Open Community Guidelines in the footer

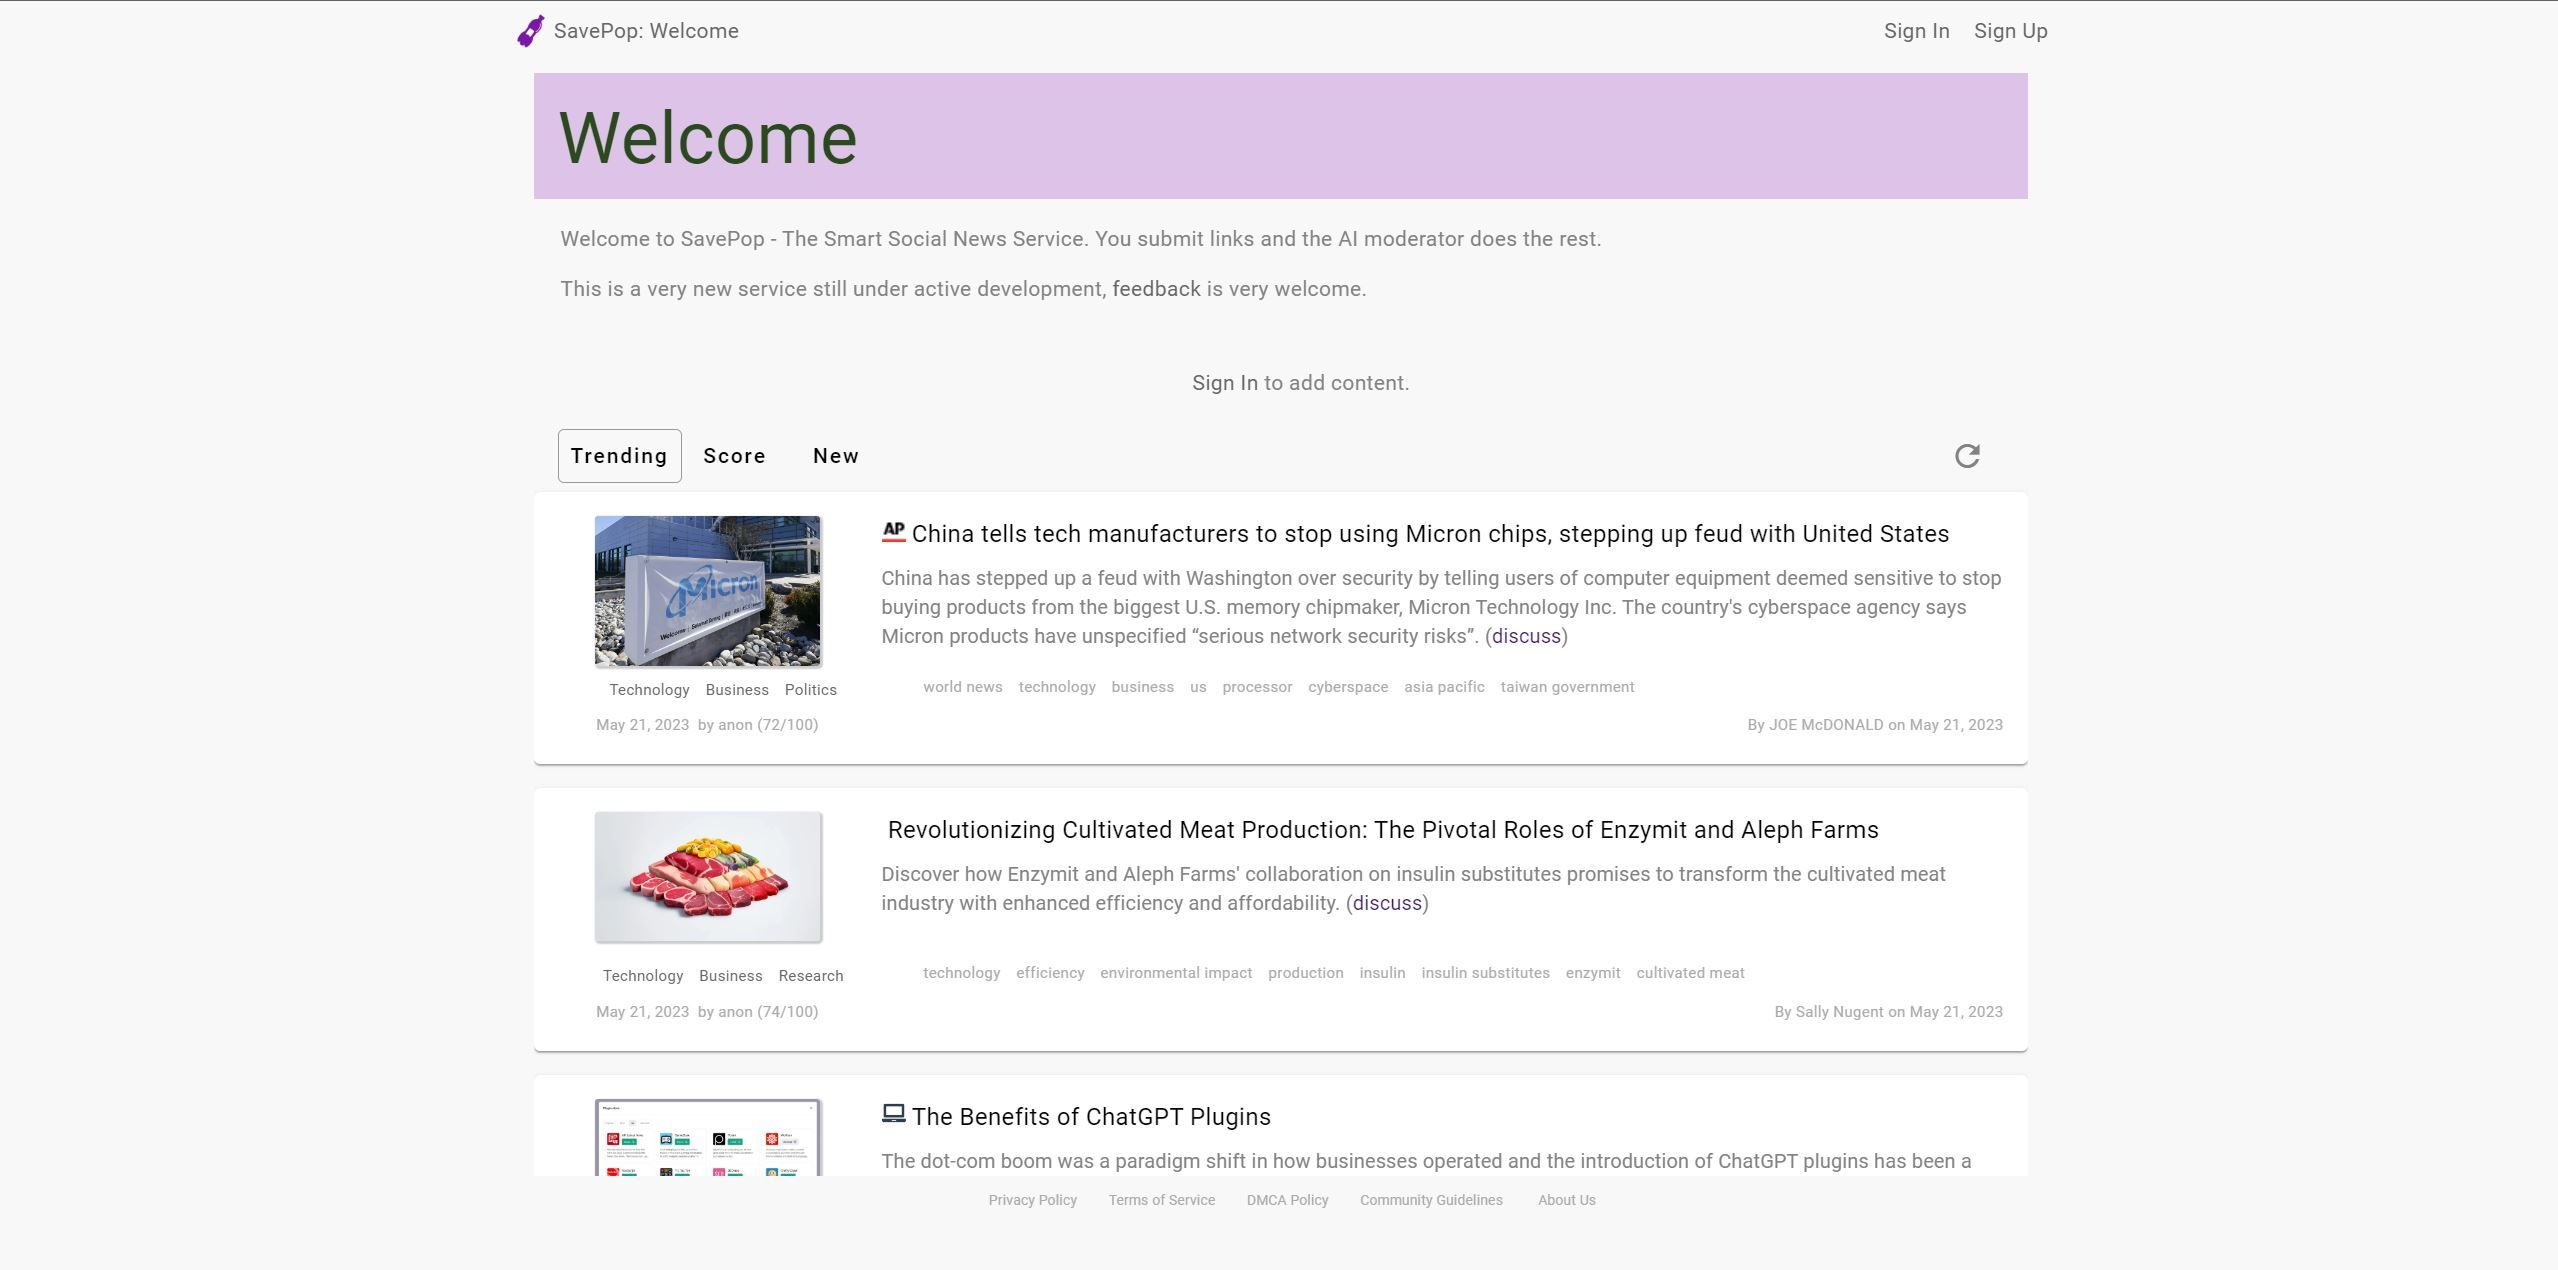point(1430,1200)
